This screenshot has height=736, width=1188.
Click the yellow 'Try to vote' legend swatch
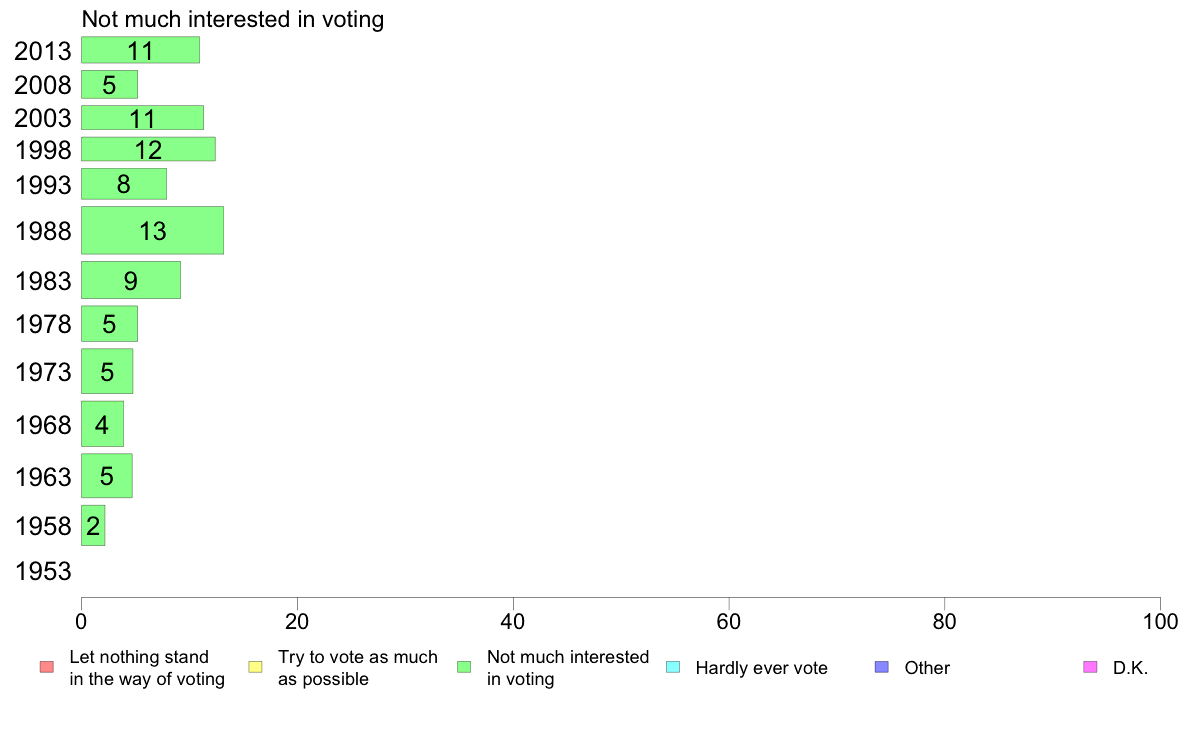(x=255, y=667)
